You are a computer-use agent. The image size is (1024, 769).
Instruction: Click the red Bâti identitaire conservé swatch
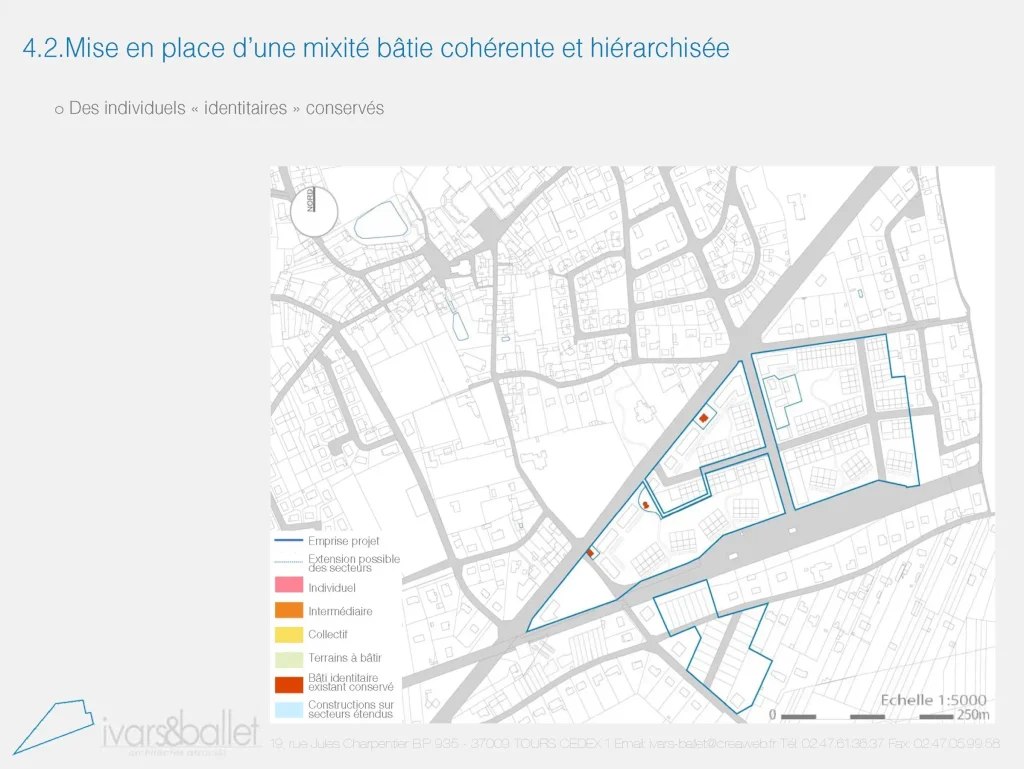coord(288,683)
